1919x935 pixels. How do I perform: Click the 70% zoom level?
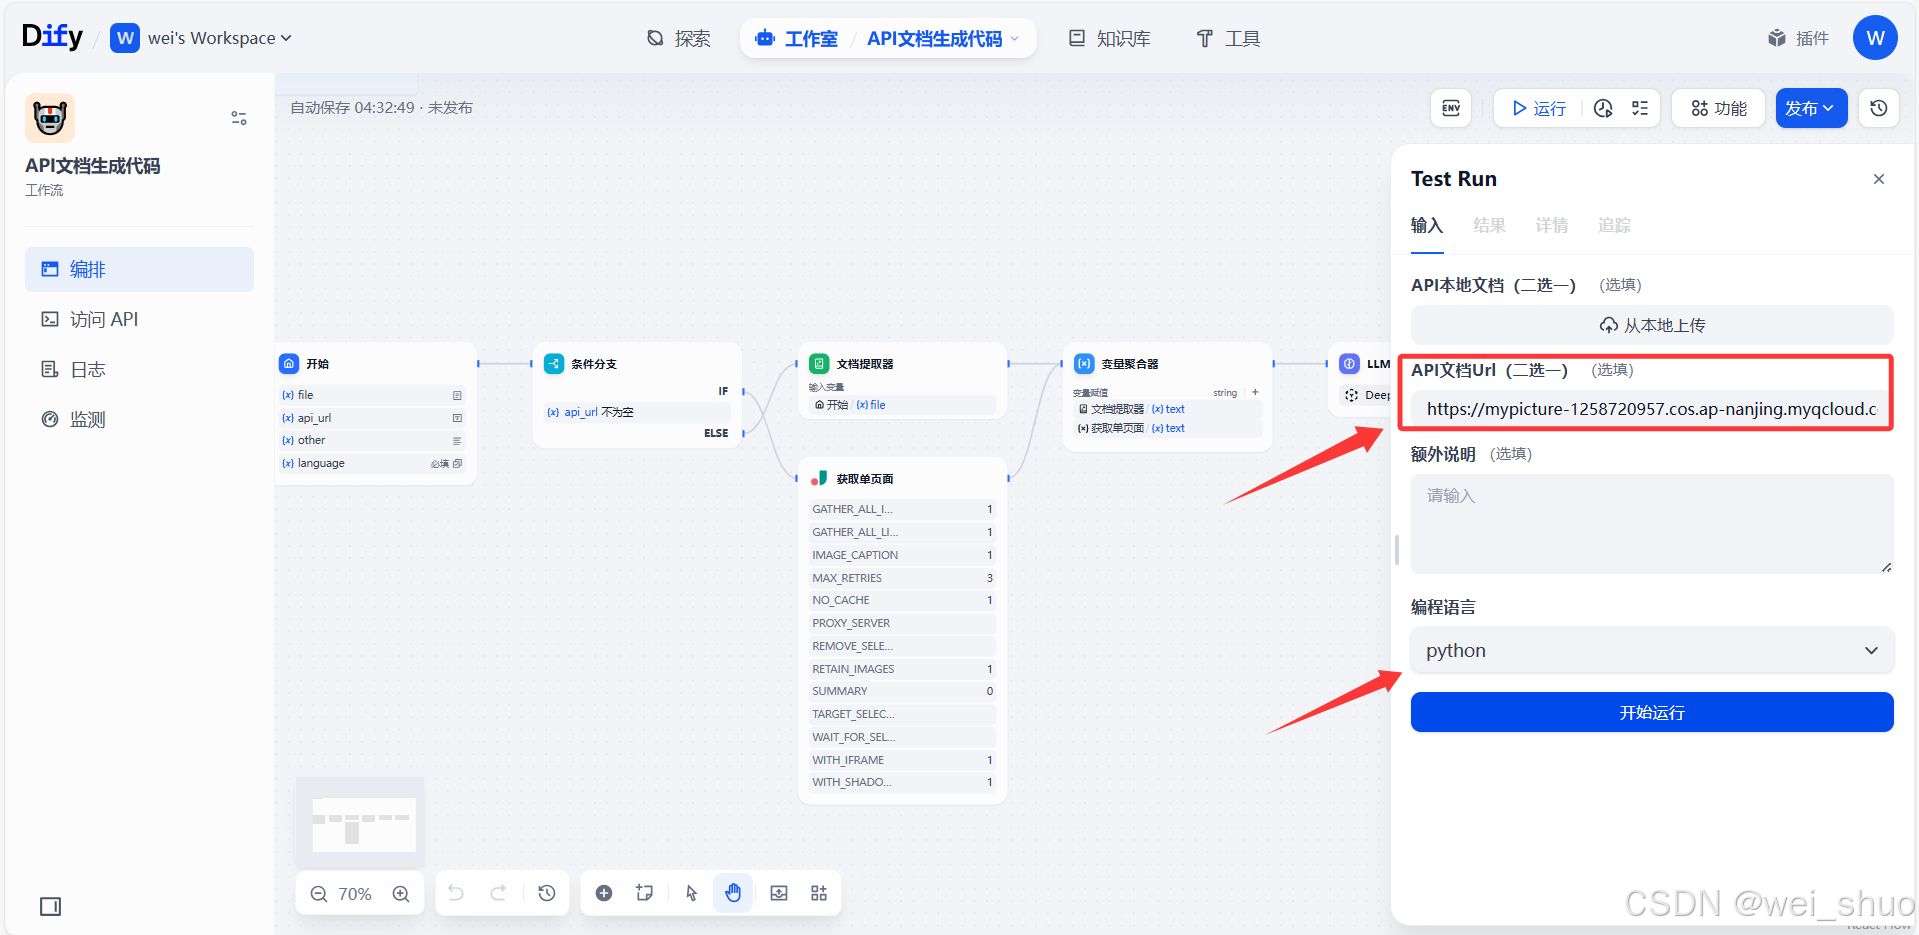tap(355, 894)
